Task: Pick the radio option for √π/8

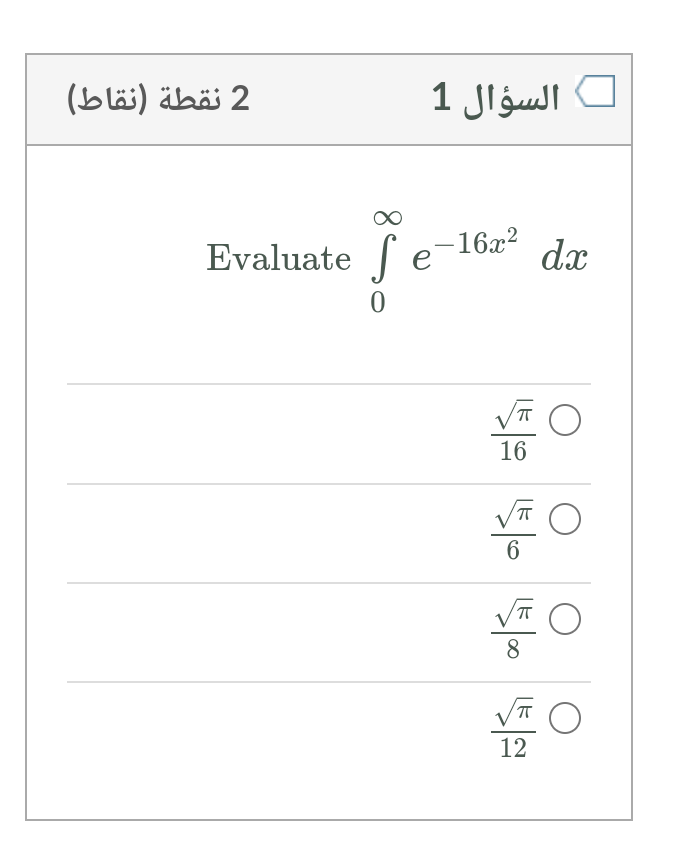Action: 565,618
